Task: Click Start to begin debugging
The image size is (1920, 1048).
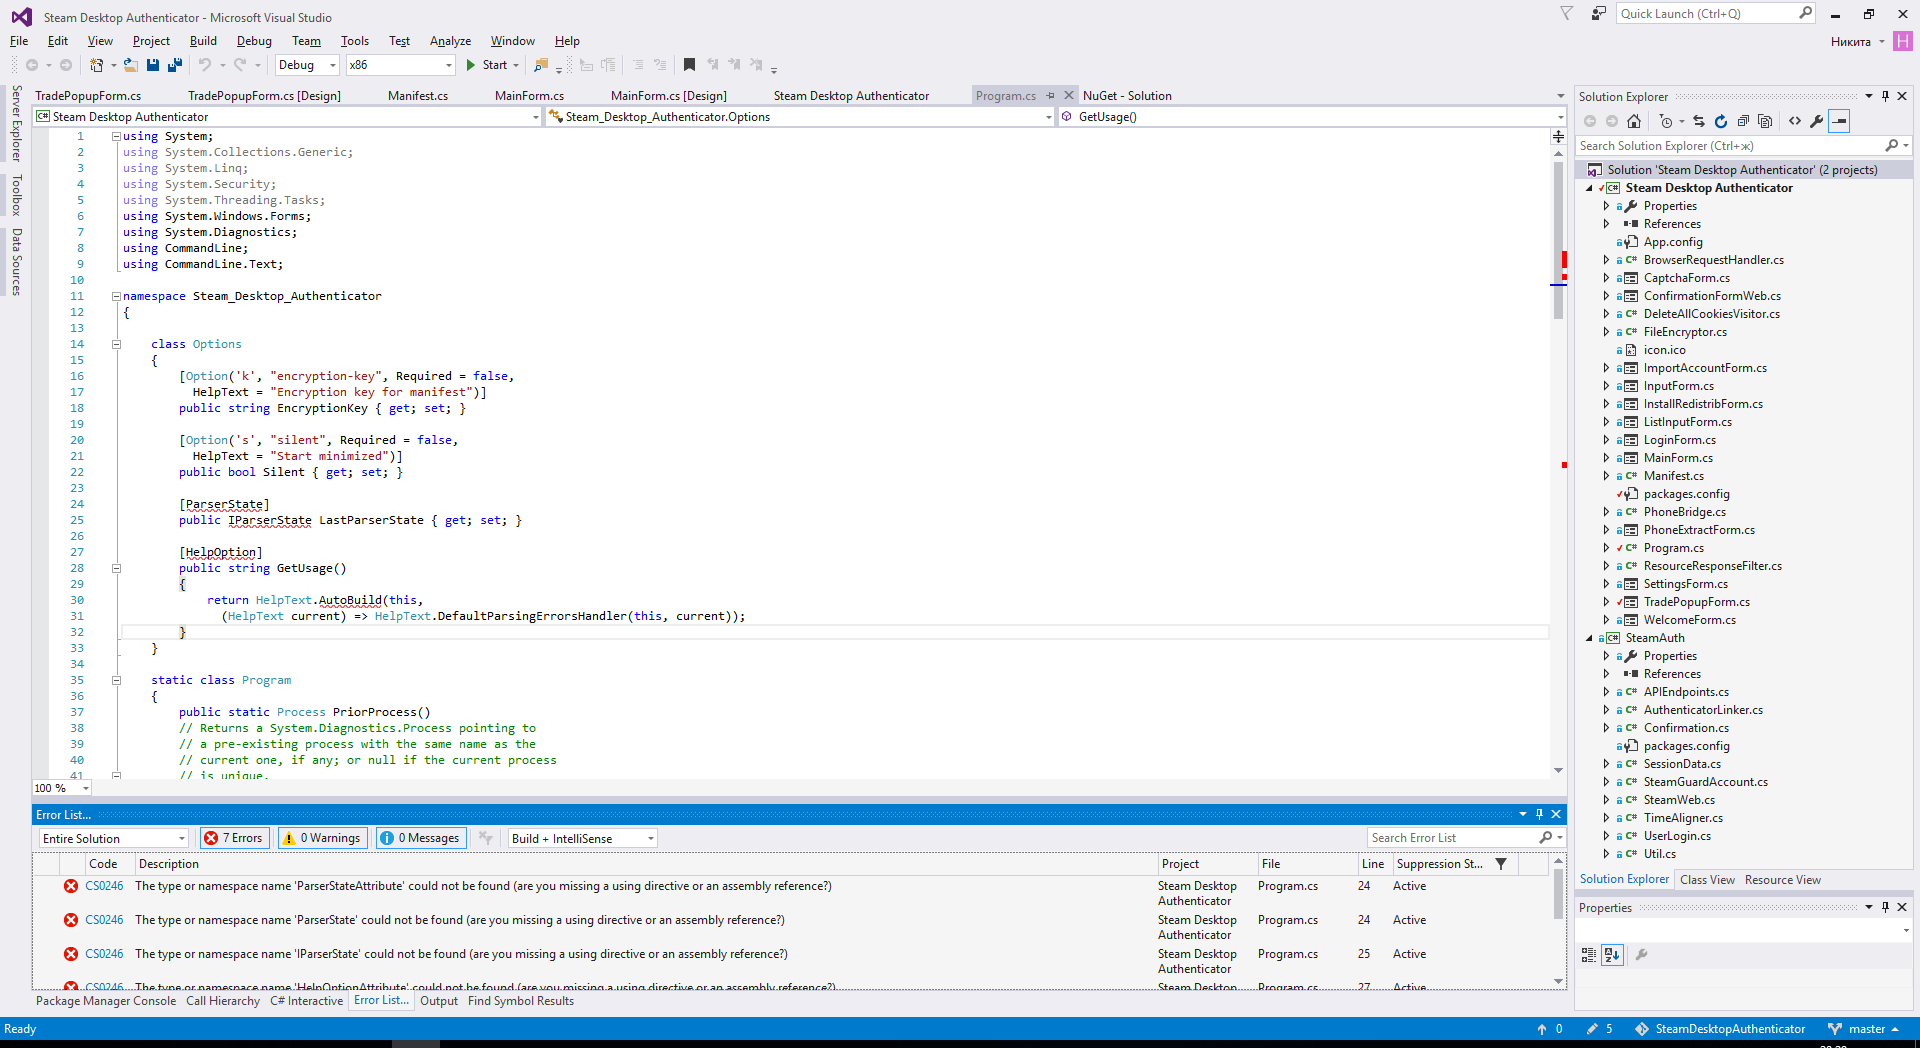Action: coord(491,65)
